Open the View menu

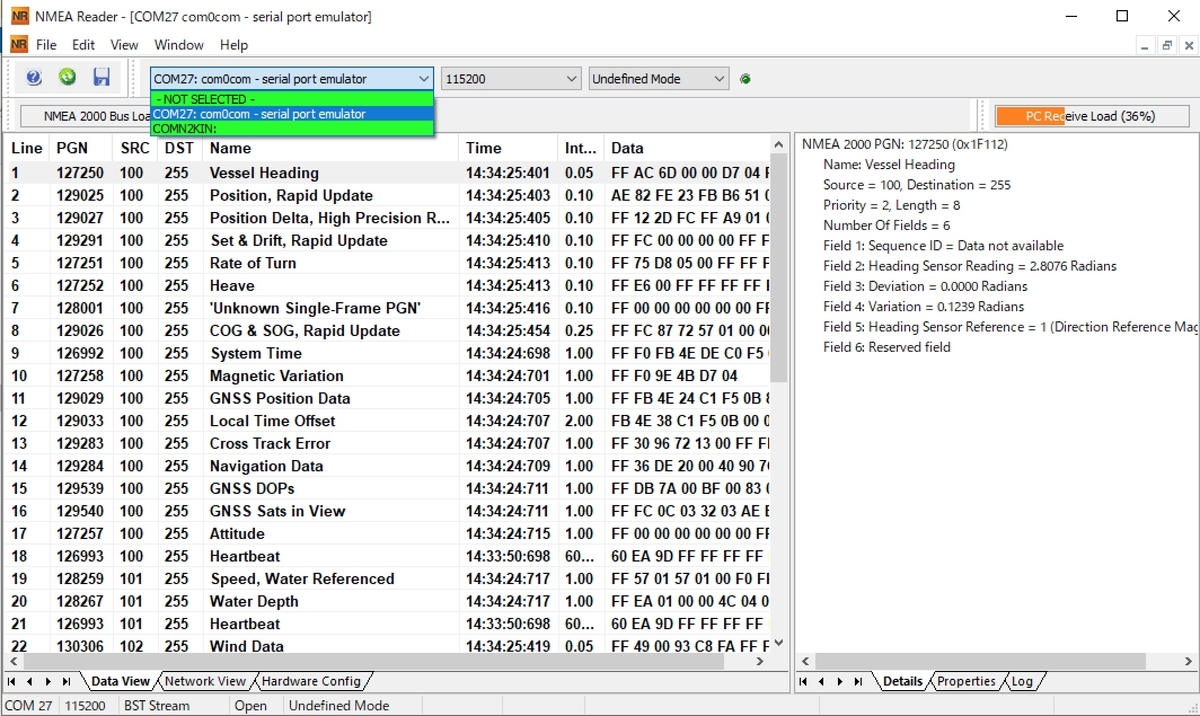tap(124, 45)
